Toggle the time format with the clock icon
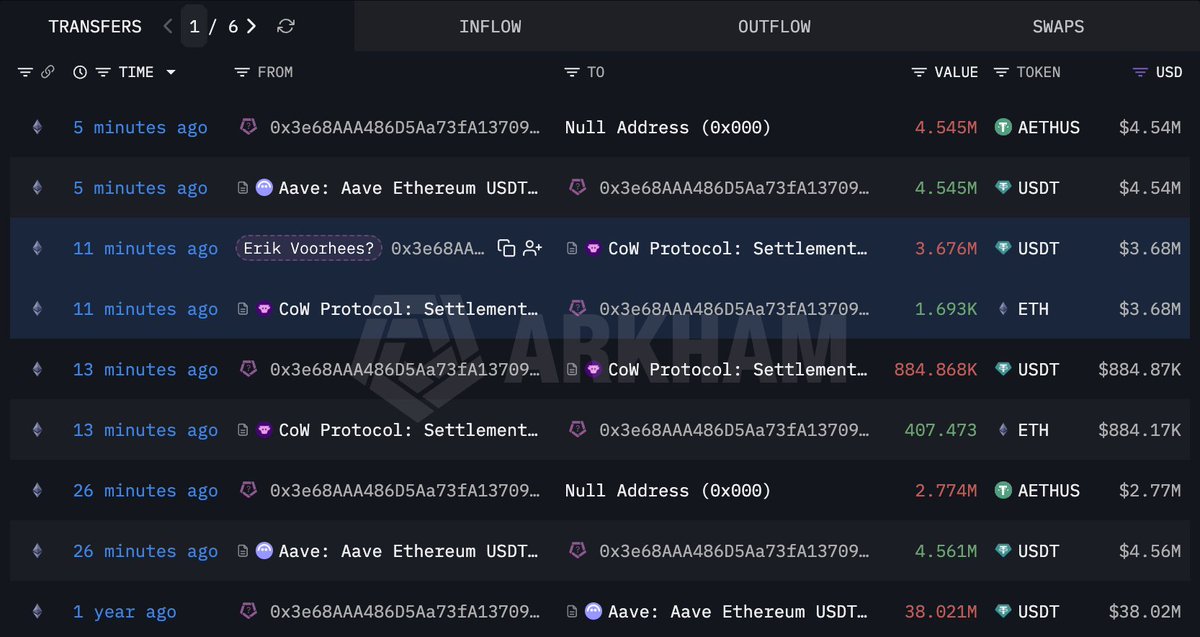Viewport: 1200px width, 637px height. pyautogui.click(x=80, y=72)
